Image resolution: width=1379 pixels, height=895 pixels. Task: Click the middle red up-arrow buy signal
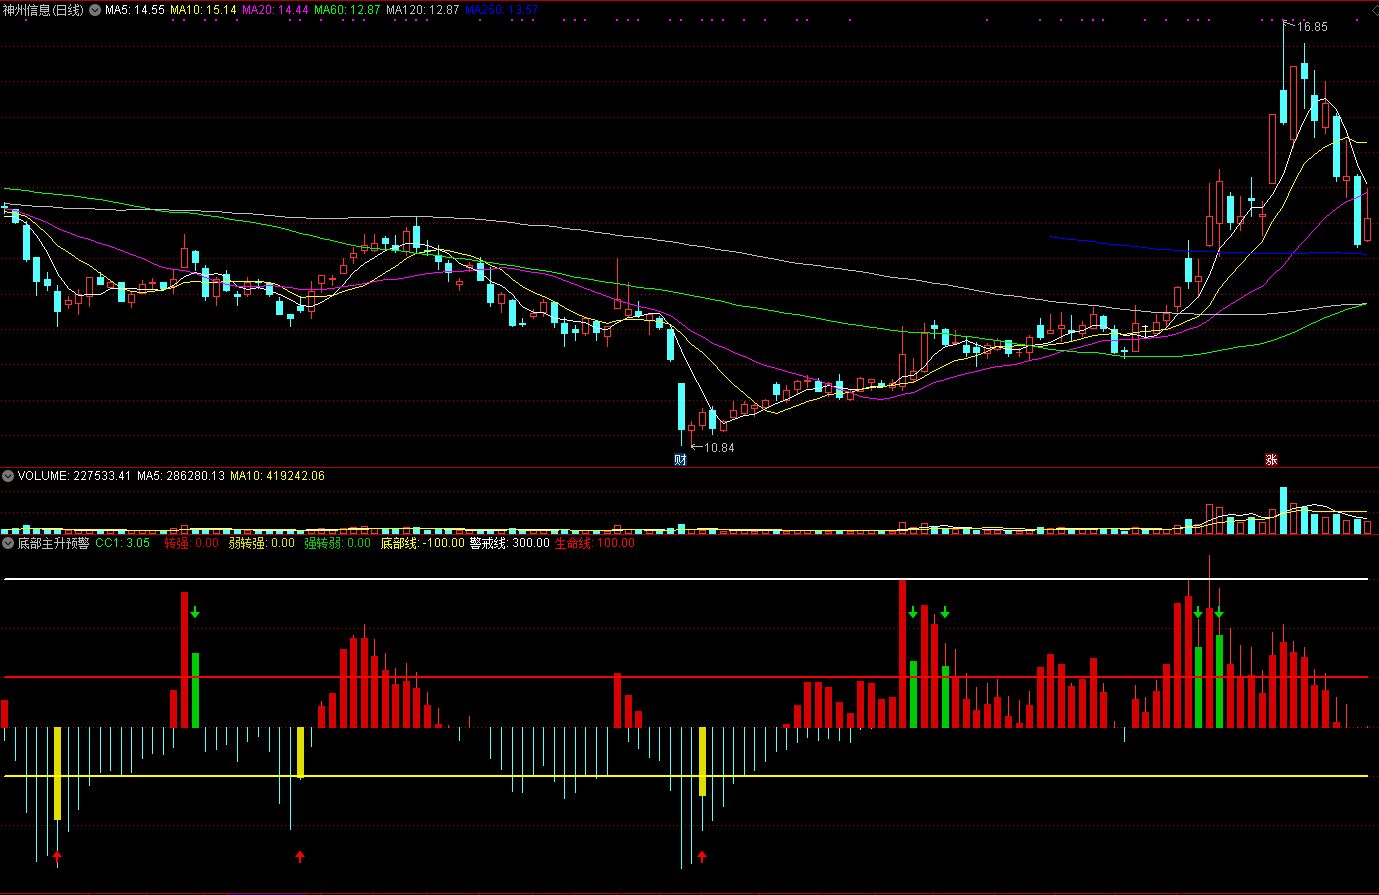(299, 856)
